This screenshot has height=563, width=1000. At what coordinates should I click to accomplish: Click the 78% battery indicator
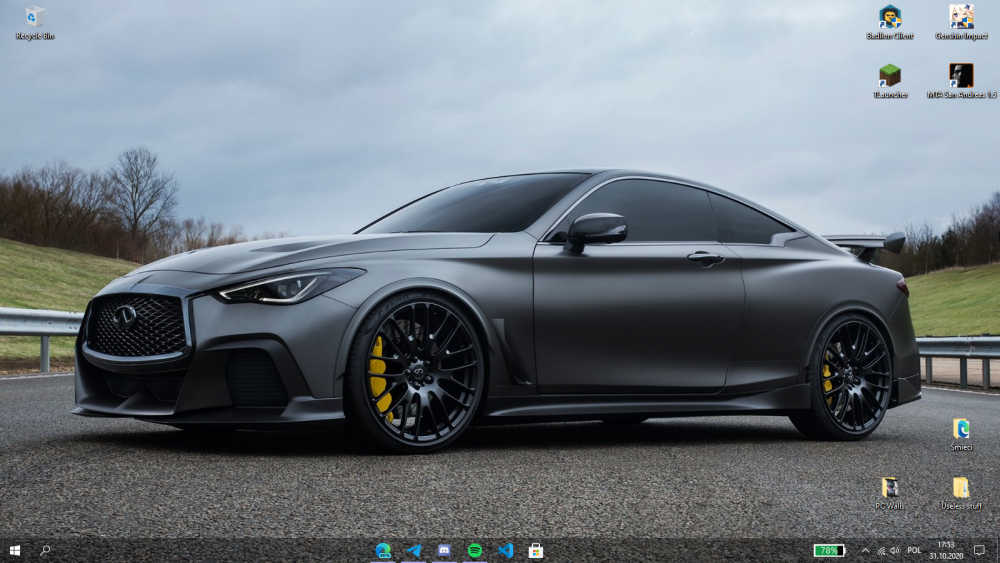[x=829, y=550]
